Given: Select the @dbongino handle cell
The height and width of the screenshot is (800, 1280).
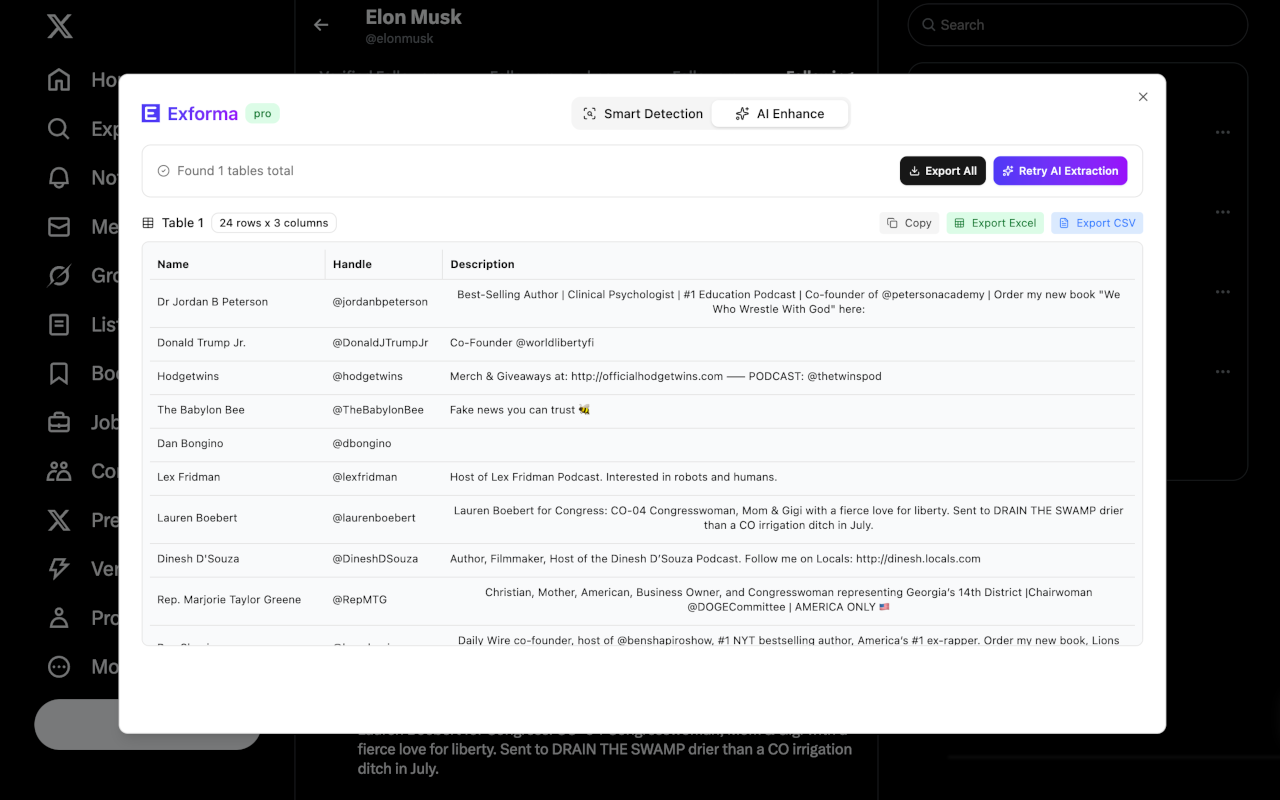Looking at the screenshot, I should pos(384,444).
